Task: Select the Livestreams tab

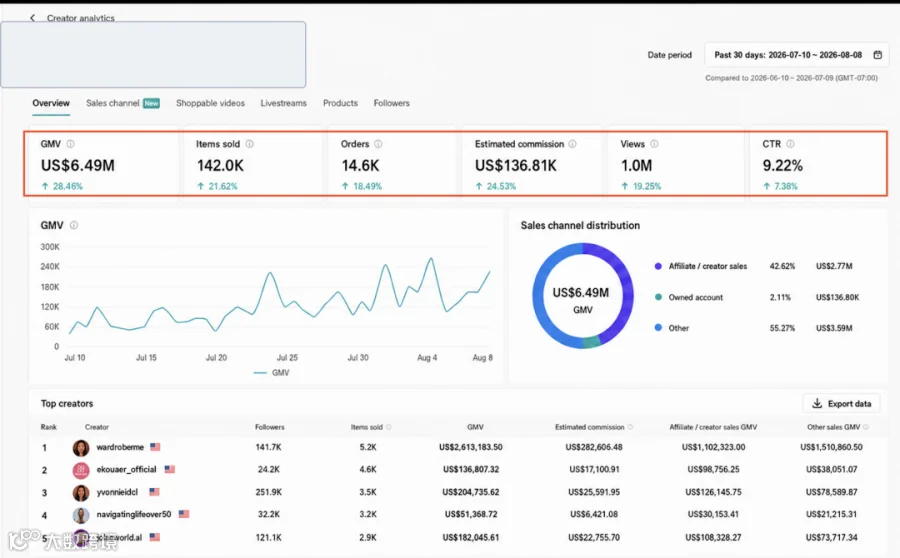Action: point(284,103)
